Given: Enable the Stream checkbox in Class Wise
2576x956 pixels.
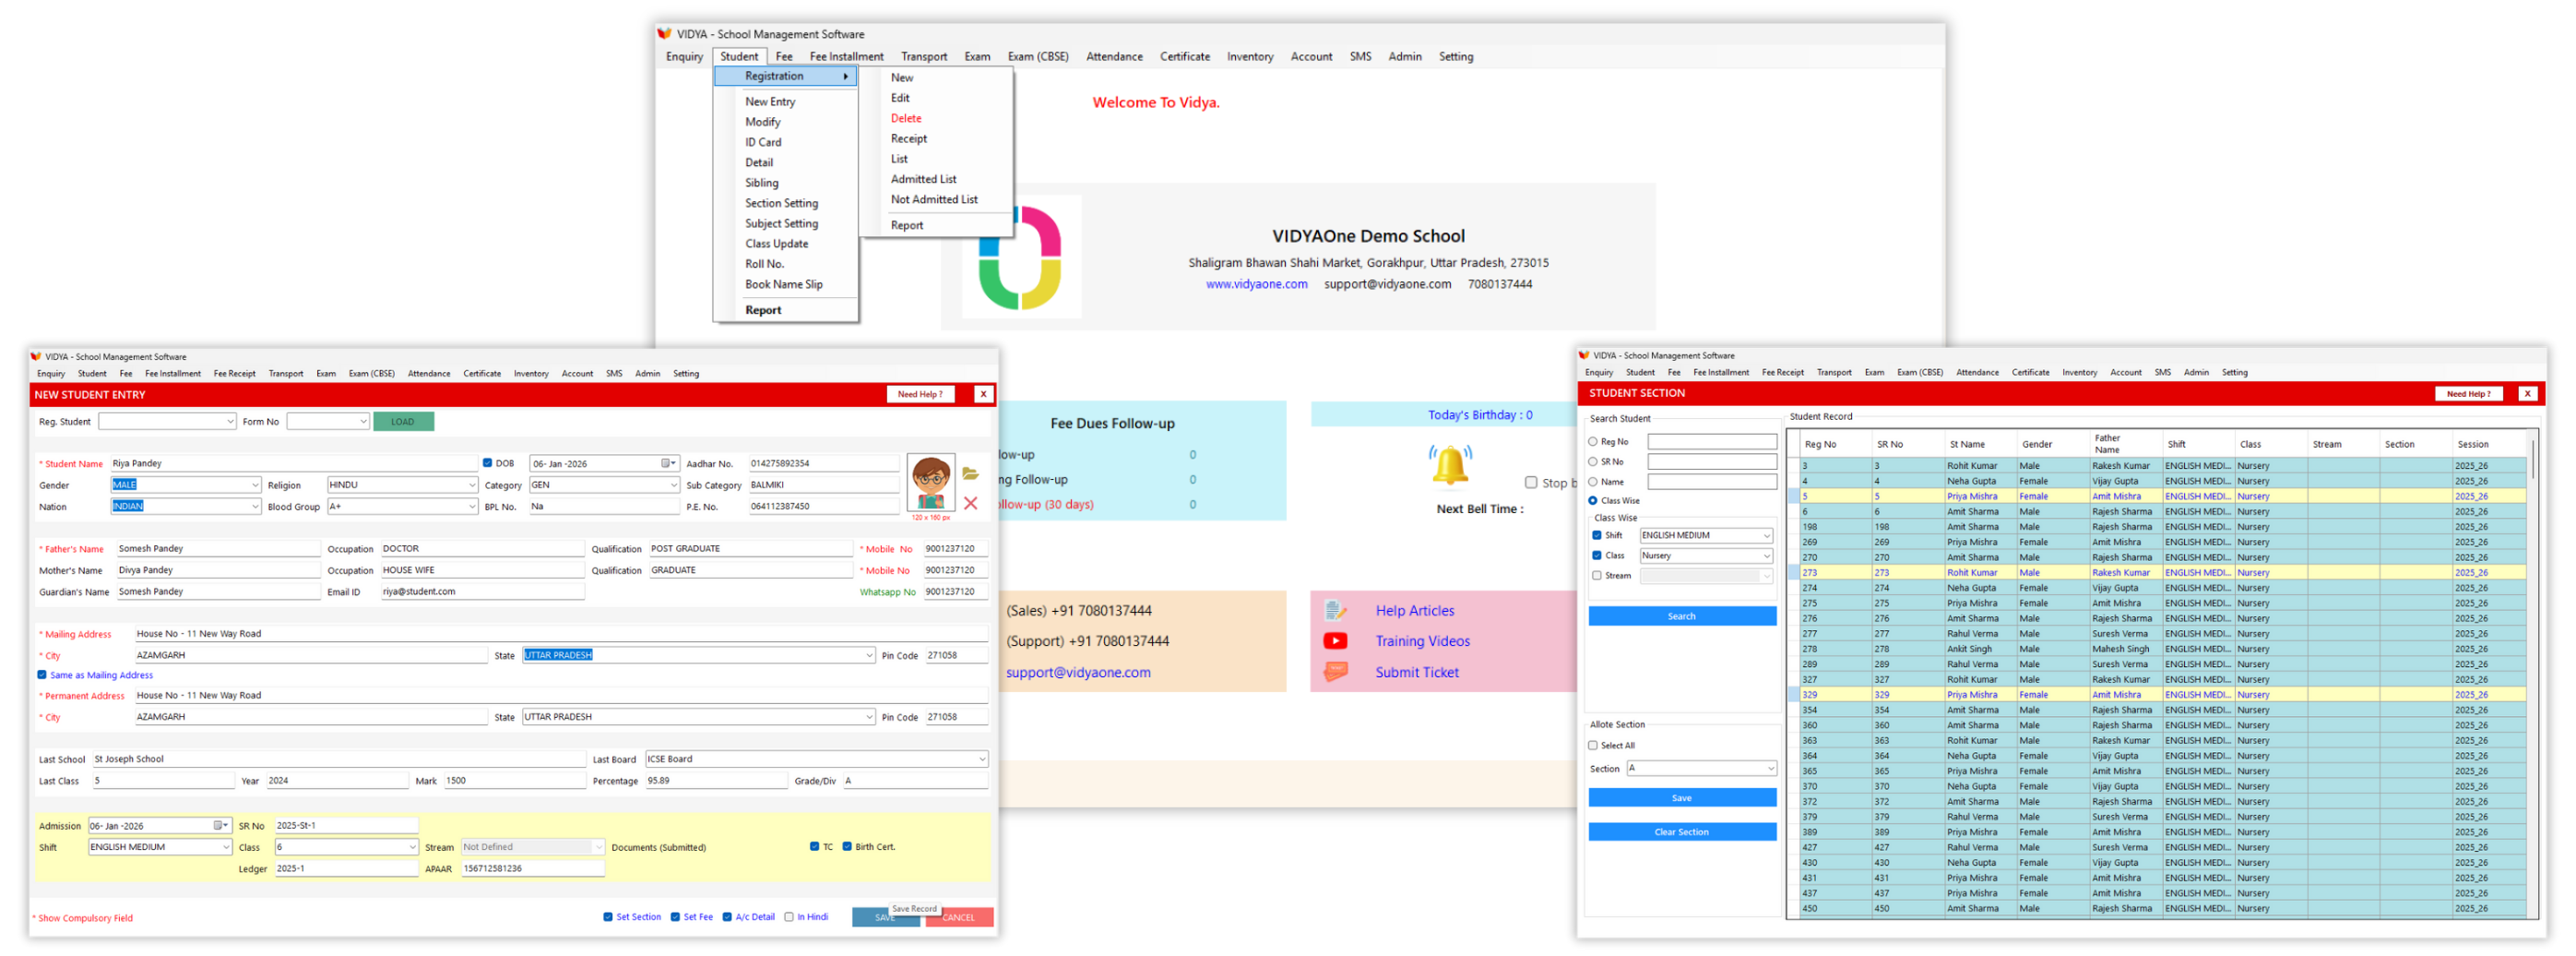Looking at the screenshot, I should pos(1597,576).
